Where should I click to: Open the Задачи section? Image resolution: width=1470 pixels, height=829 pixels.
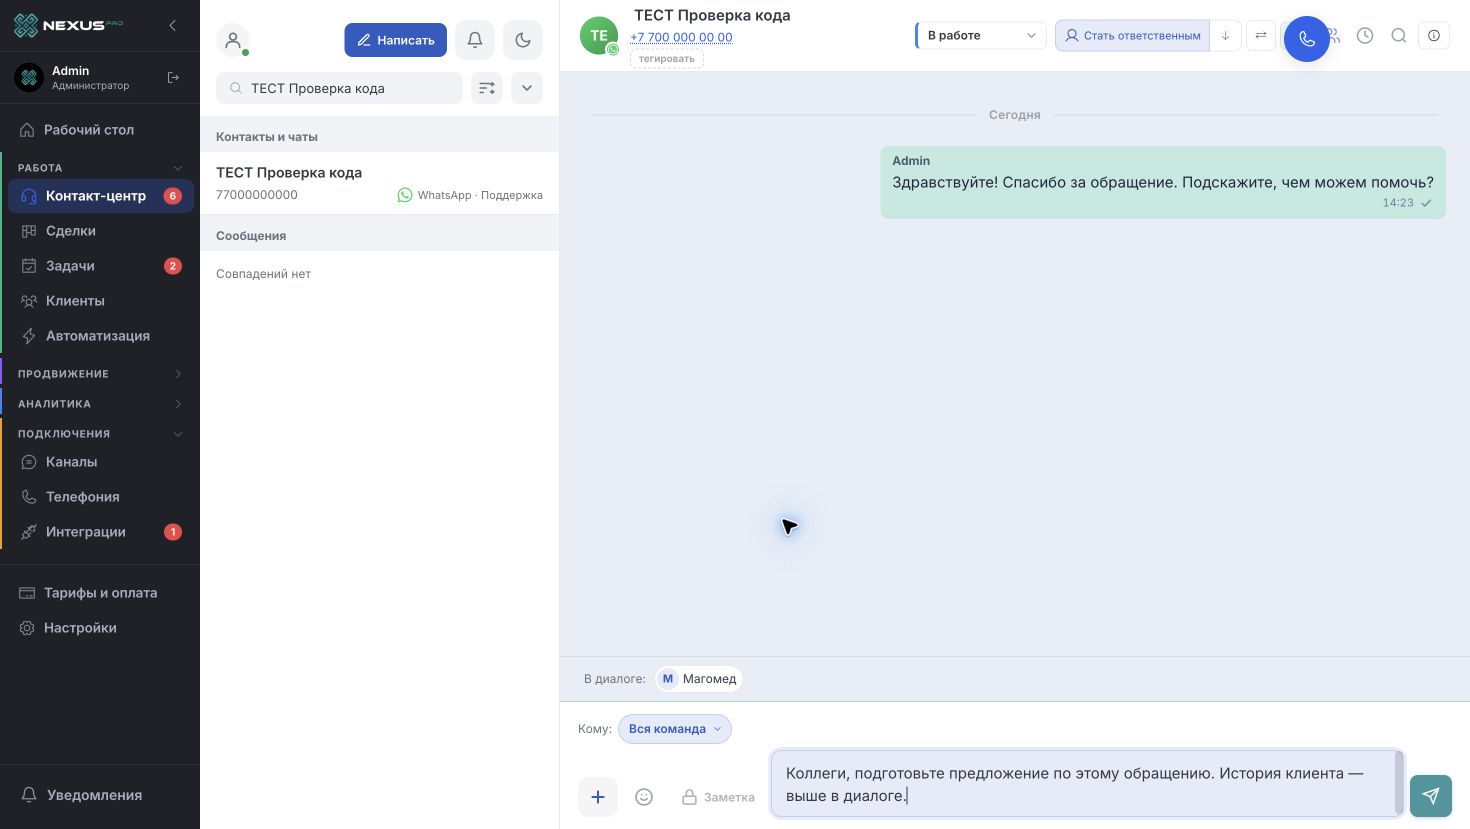tap(100, 266)
